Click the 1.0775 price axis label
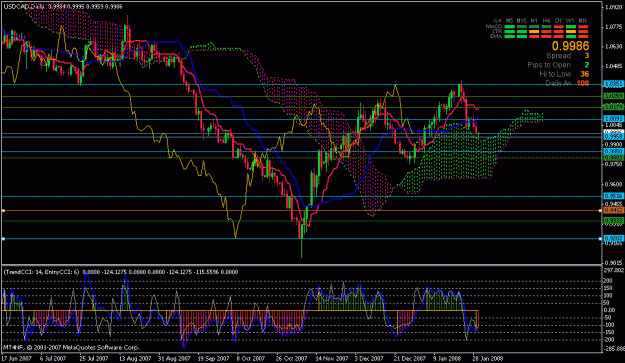625x363 pixels. (x=614, y=27)
